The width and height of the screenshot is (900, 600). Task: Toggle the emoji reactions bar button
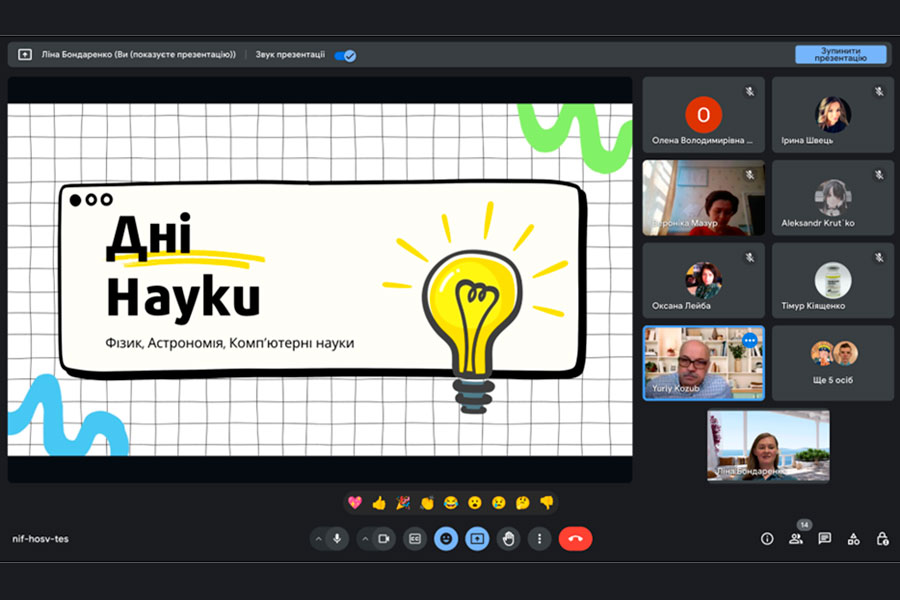pos(446,539)
